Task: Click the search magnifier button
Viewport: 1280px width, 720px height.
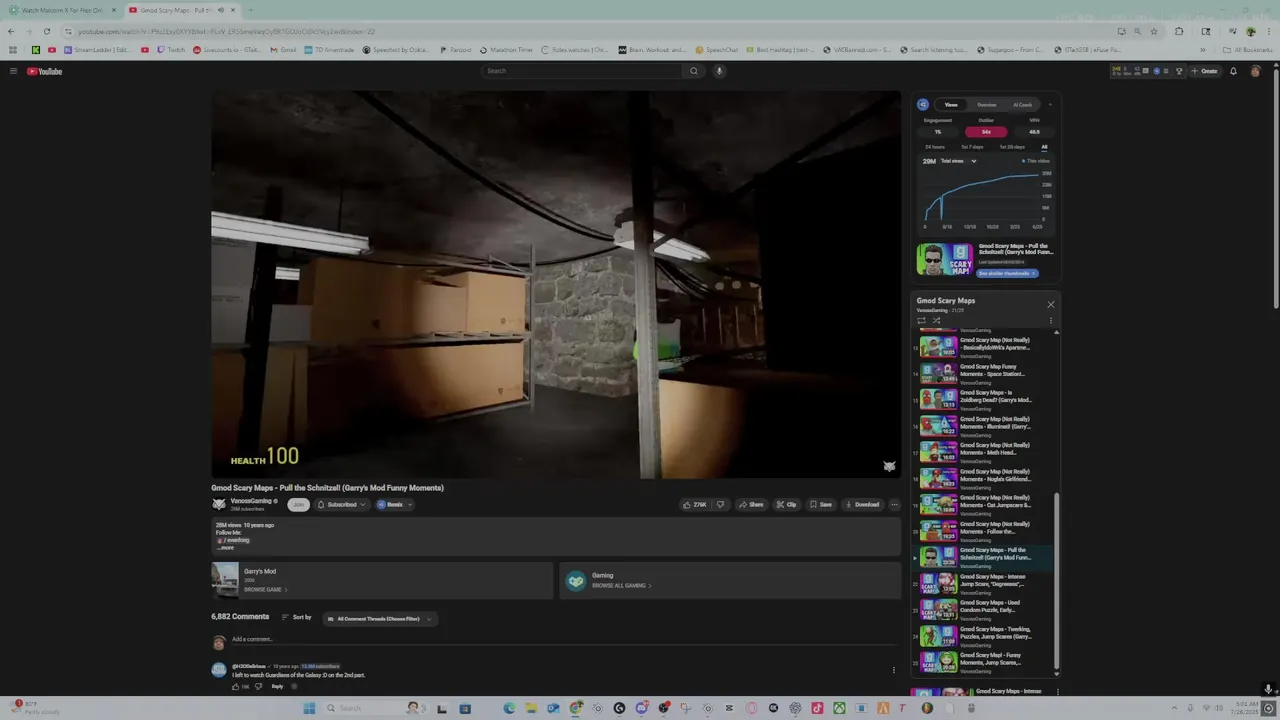Action: pyautogui.click(x=694, y=71)
